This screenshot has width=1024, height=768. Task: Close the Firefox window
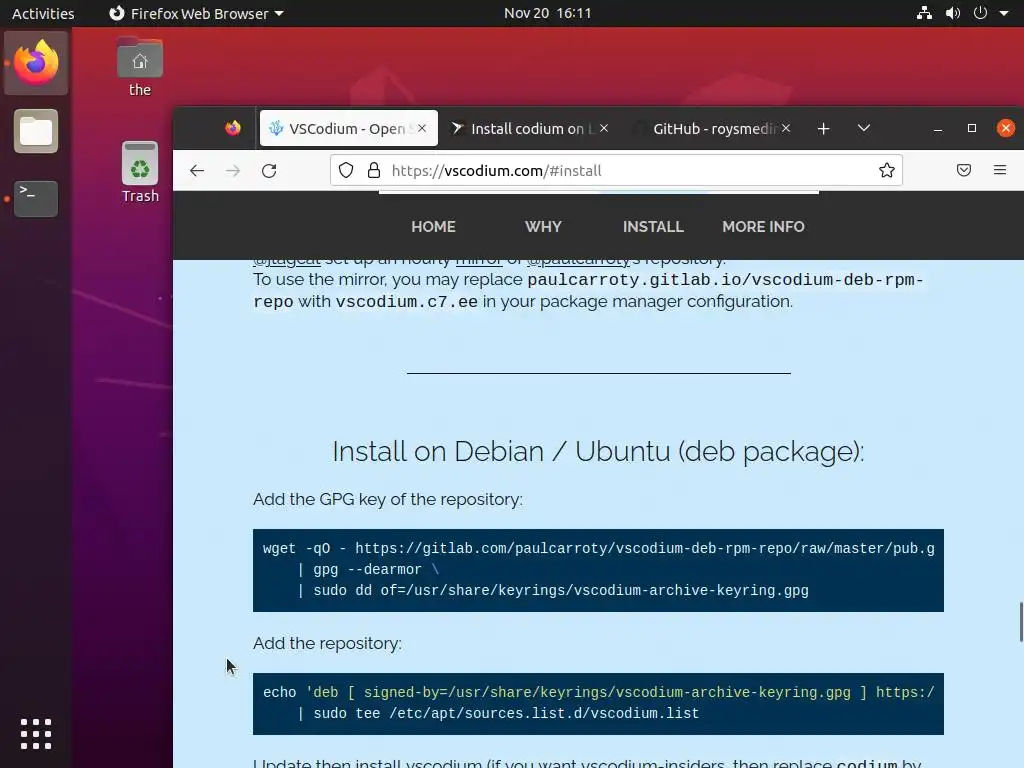point(1006,128)
